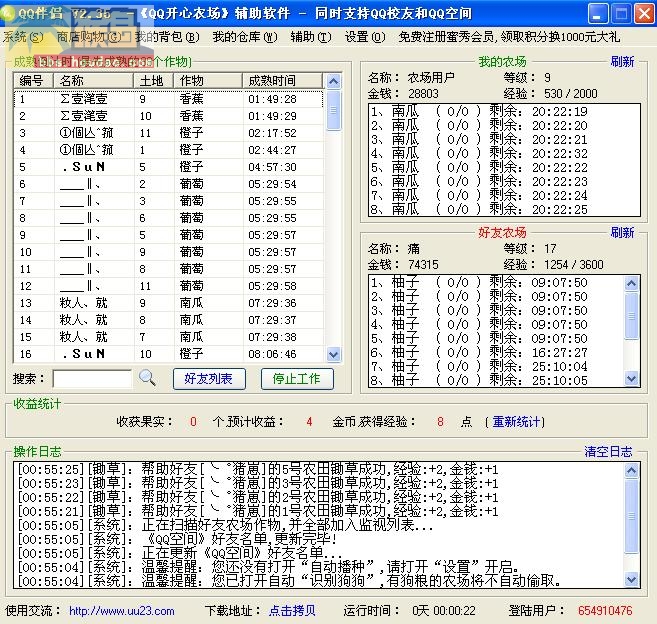Open the 辅助(T) menu

coord(311,37)
